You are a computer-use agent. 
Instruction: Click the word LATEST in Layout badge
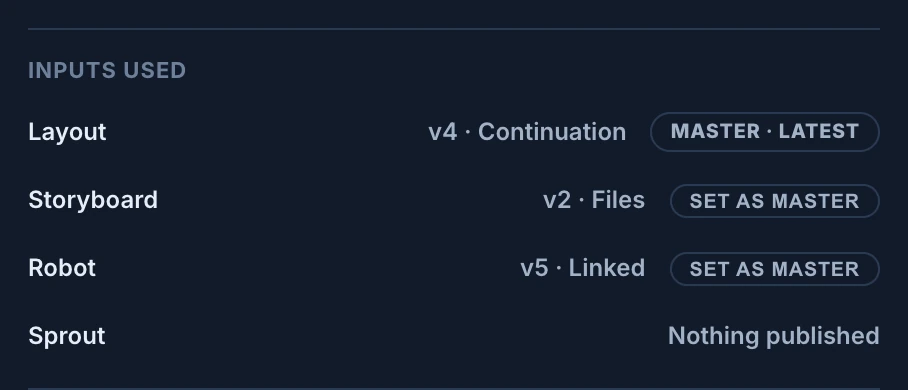coord(819,132)
